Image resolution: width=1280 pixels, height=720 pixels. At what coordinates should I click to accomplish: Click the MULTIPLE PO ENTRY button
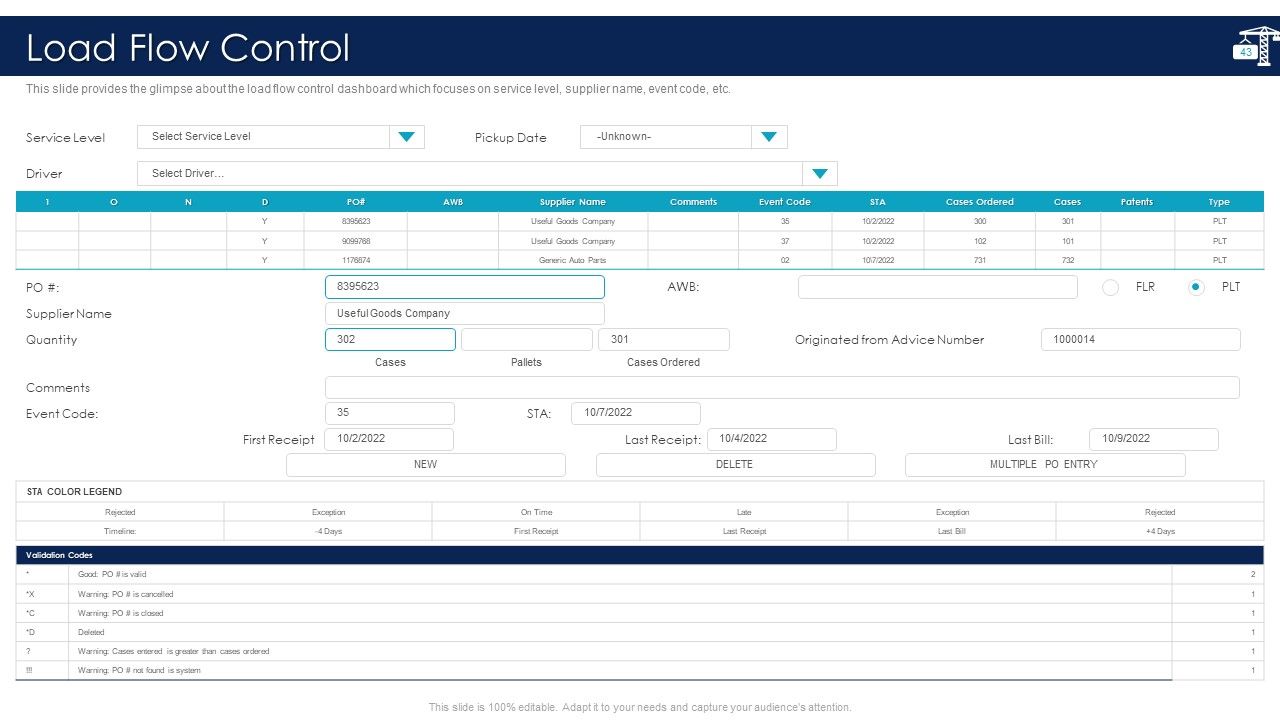(1045, 465)
